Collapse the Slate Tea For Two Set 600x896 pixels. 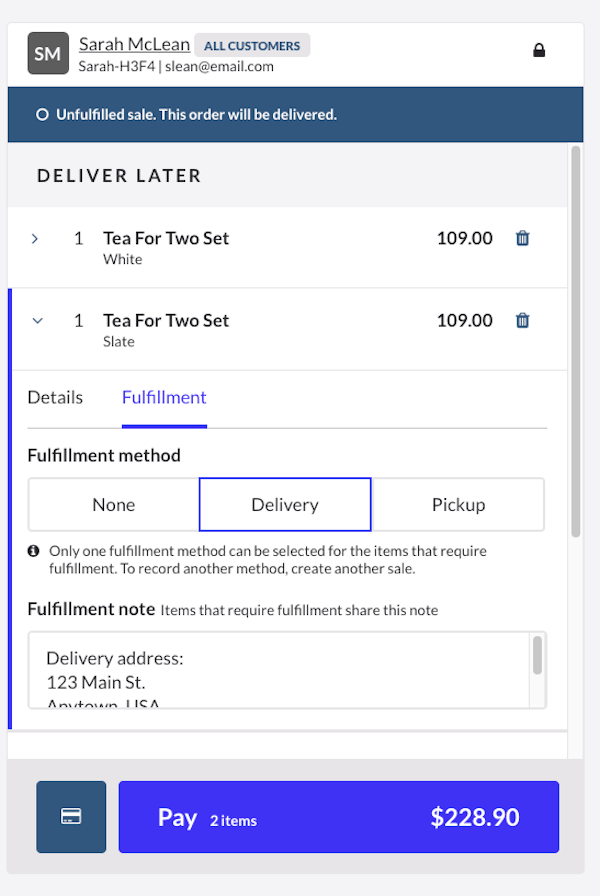click(x=38, y=321)
